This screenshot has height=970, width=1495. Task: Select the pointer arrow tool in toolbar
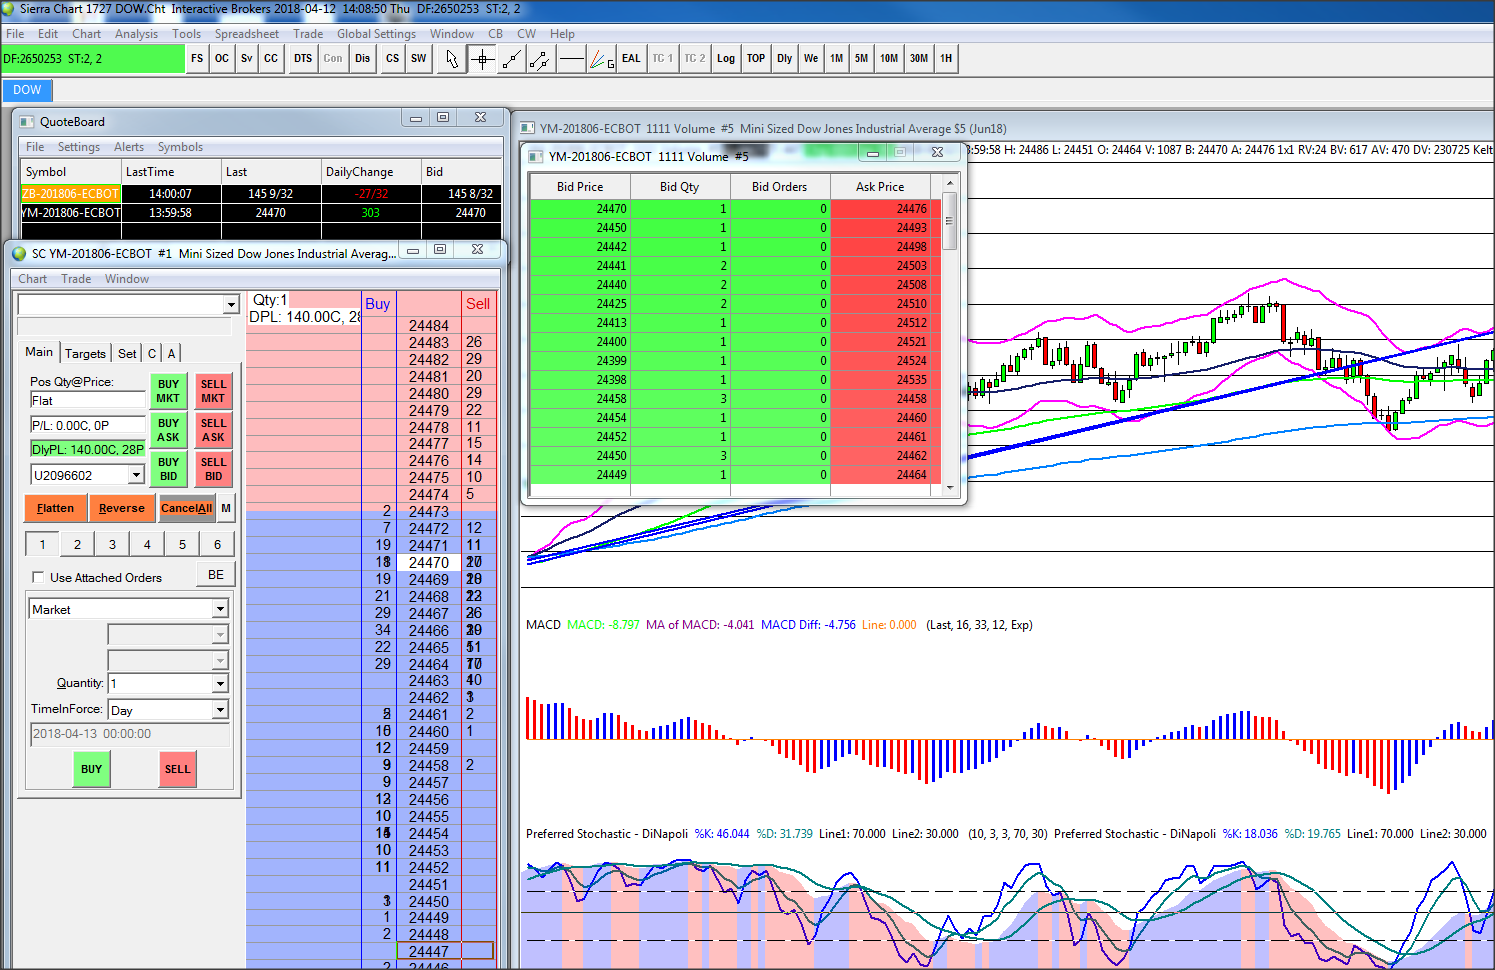[x=452, y=59]
